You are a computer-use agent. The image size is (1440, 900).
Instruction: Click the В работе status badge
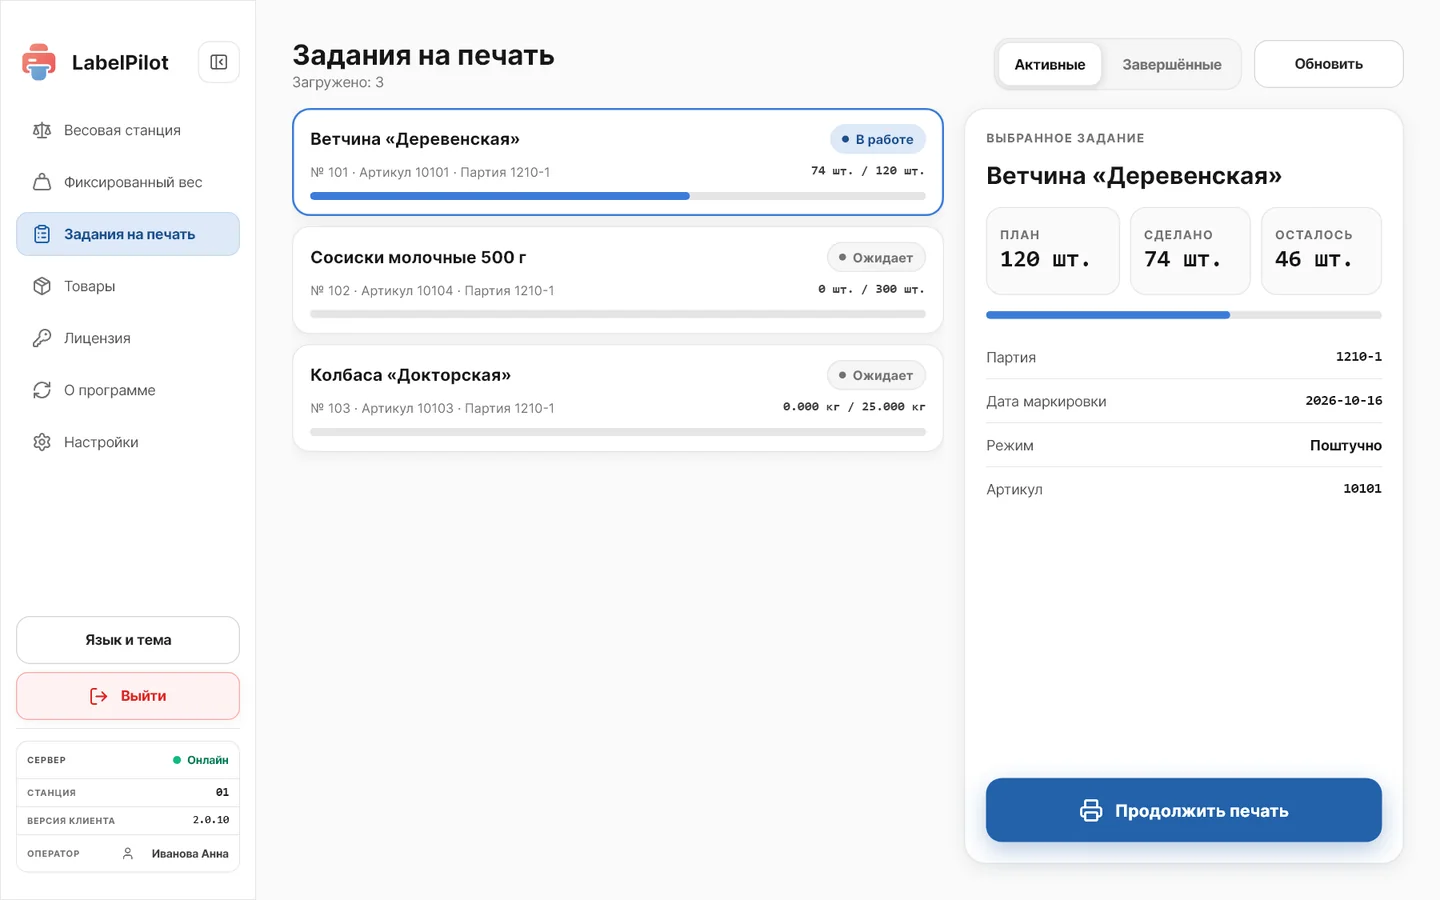click(878, 139)
